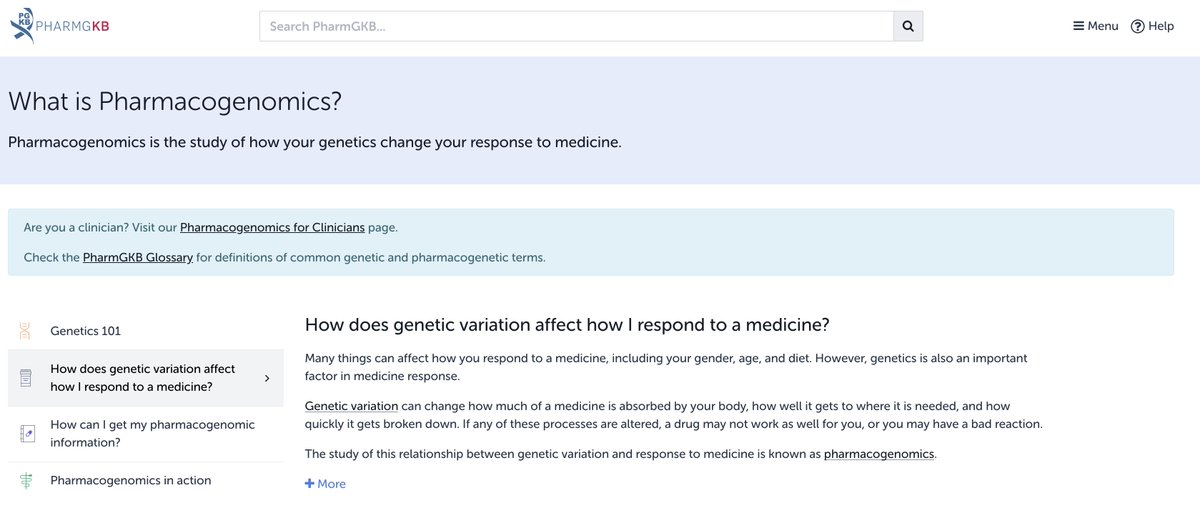Click the pharmacogenomic information report icon
The width and height of the screenshot is (1200, 513).
pyautogui.click(x=27, y=433)
